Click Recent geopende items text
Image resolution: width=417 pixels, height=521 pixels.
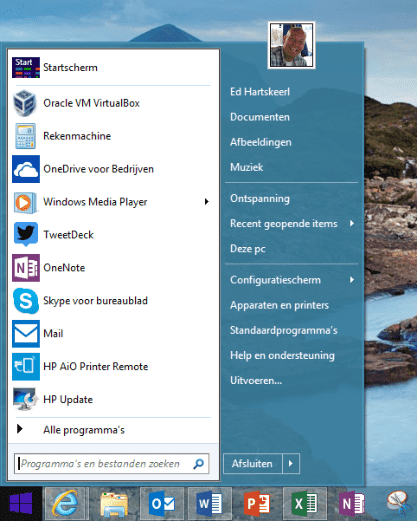(284, 224)
